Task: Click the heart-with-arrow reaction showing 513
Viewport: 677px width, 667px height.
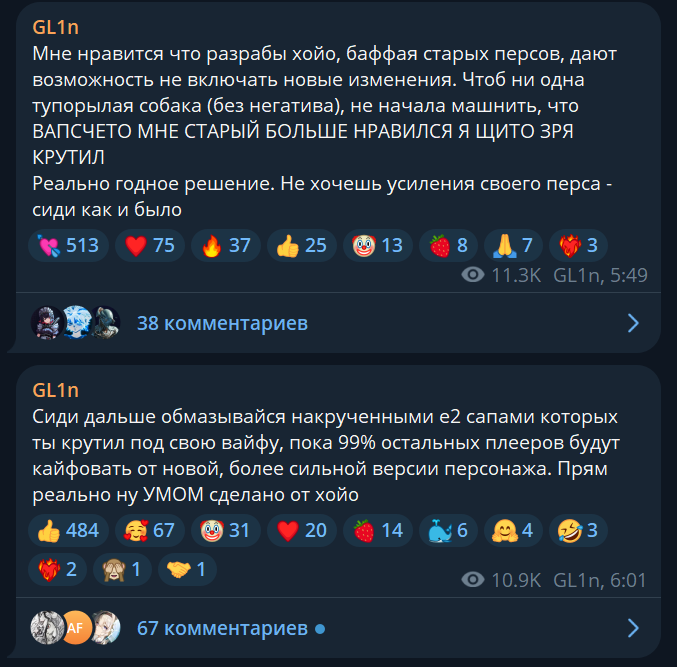Action: (68, 246)
